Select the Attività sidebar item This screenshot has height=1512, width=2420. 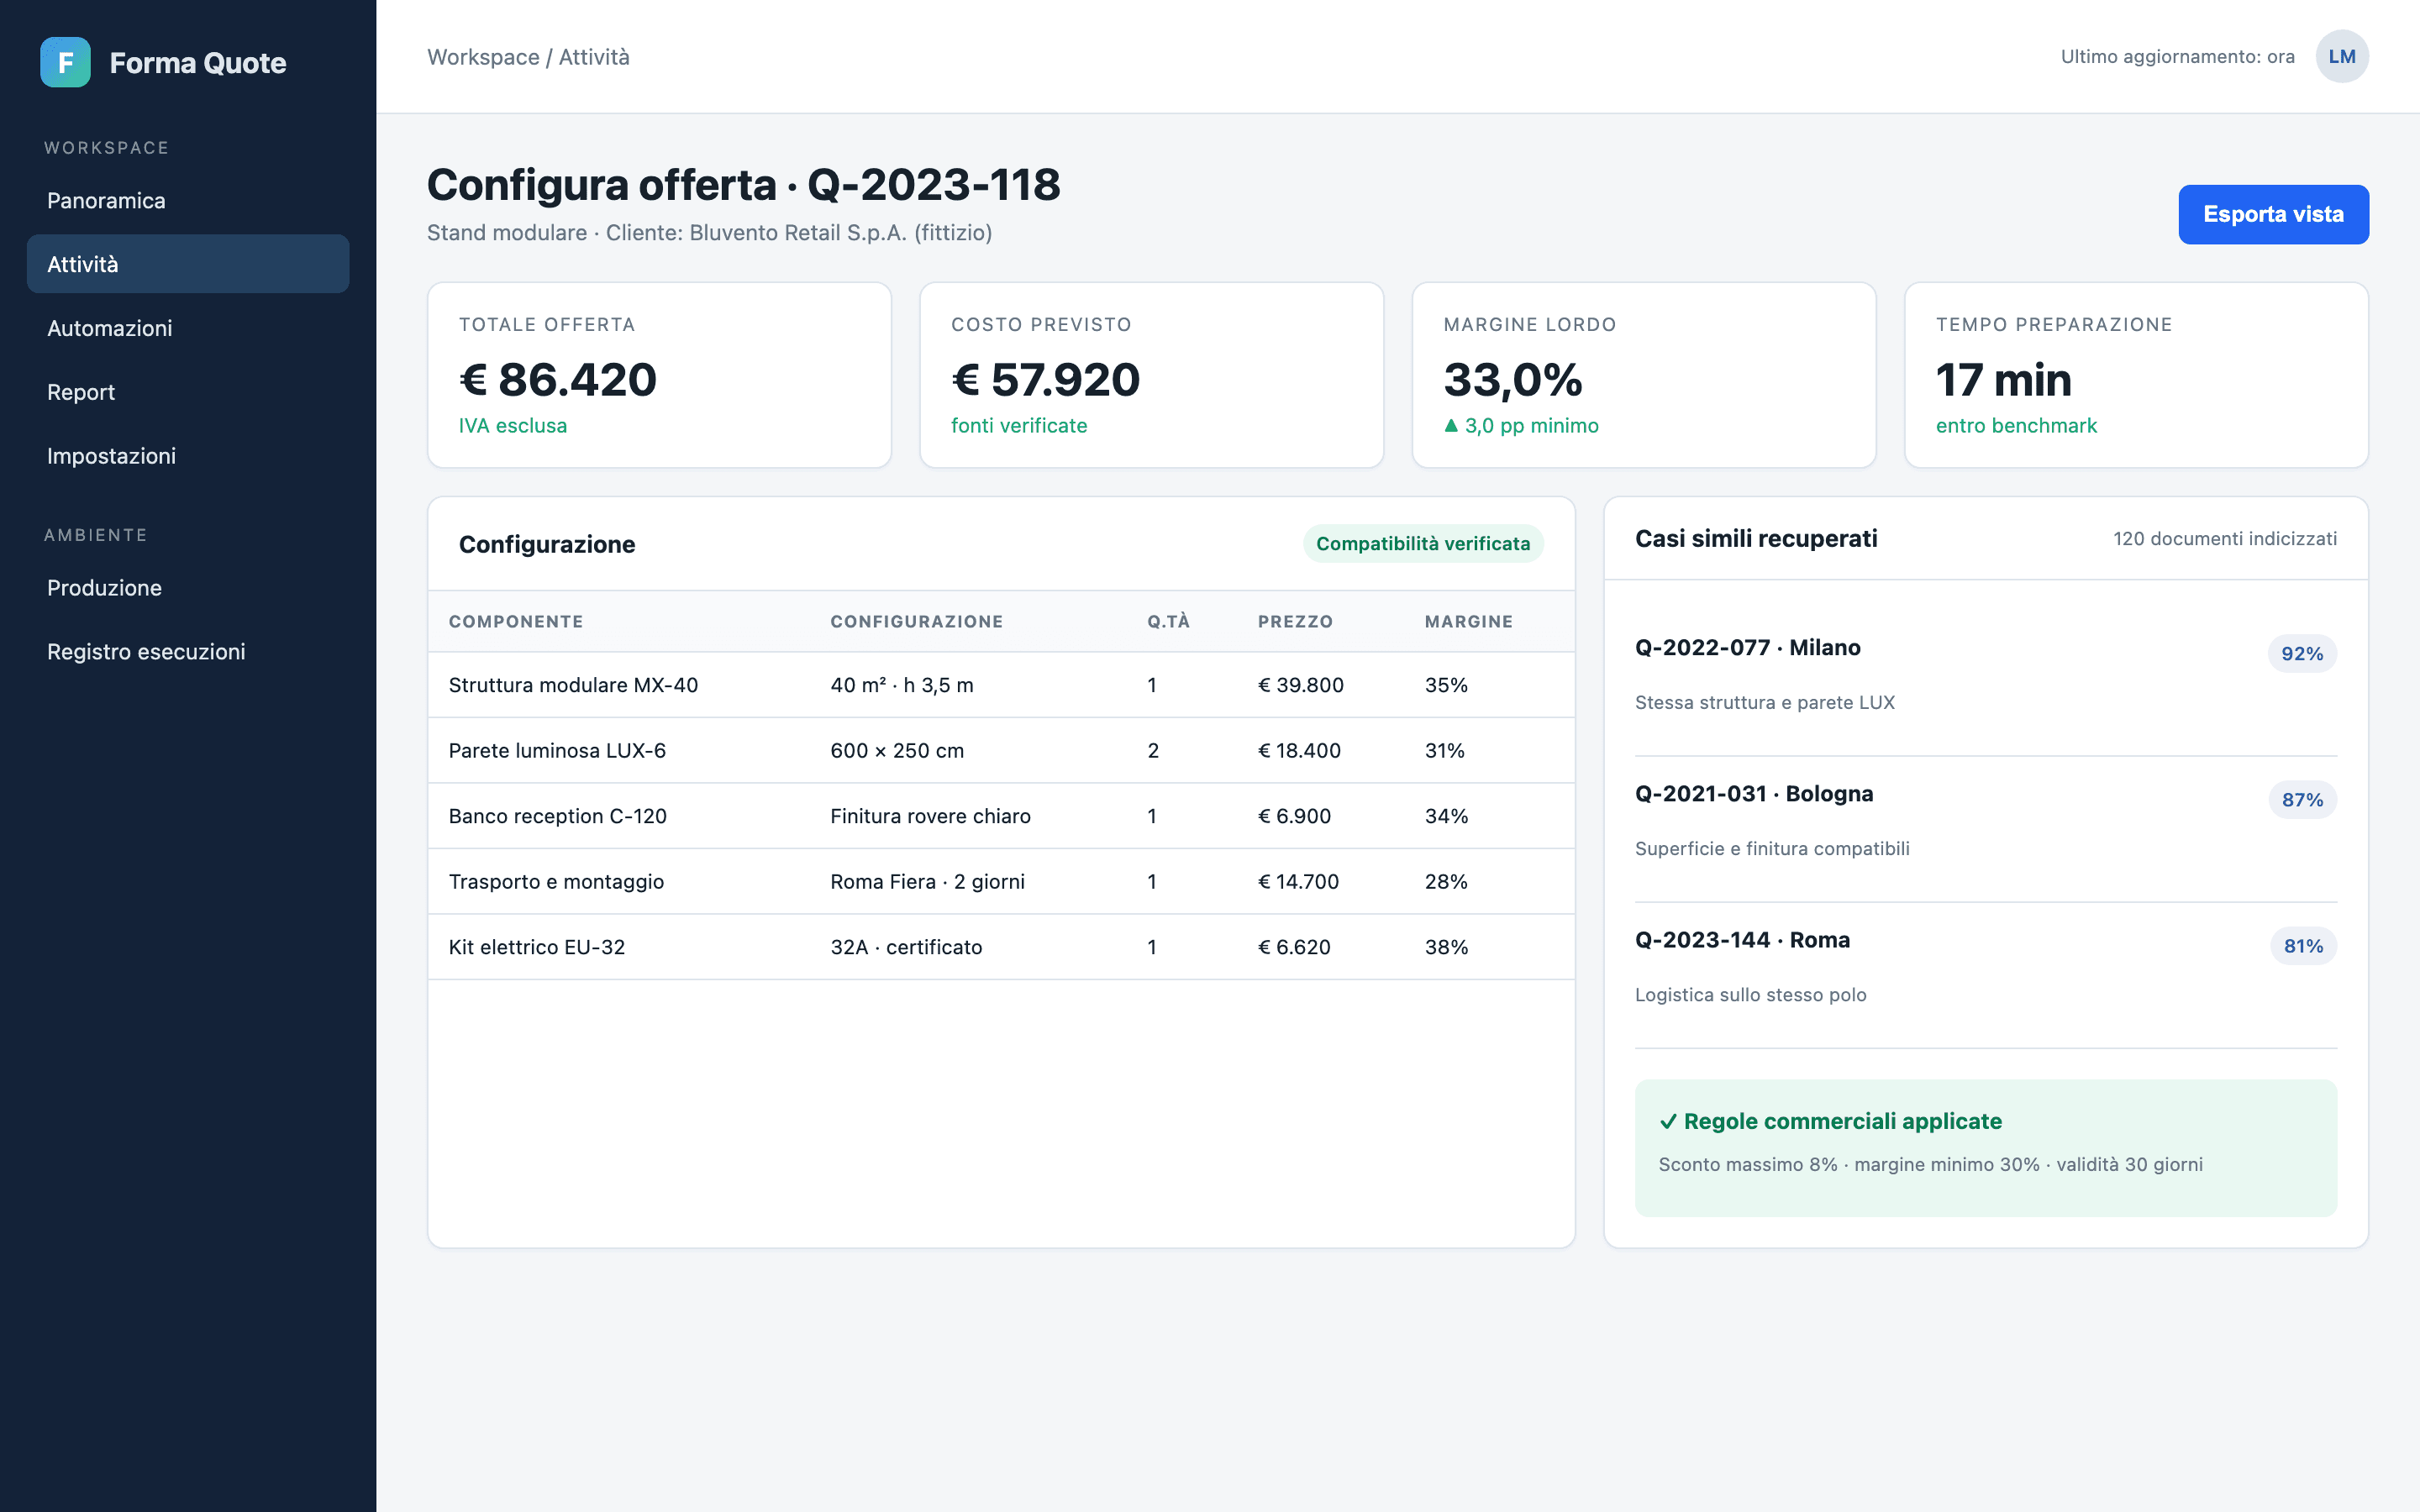pyautogui.click(x=188, y=264)
